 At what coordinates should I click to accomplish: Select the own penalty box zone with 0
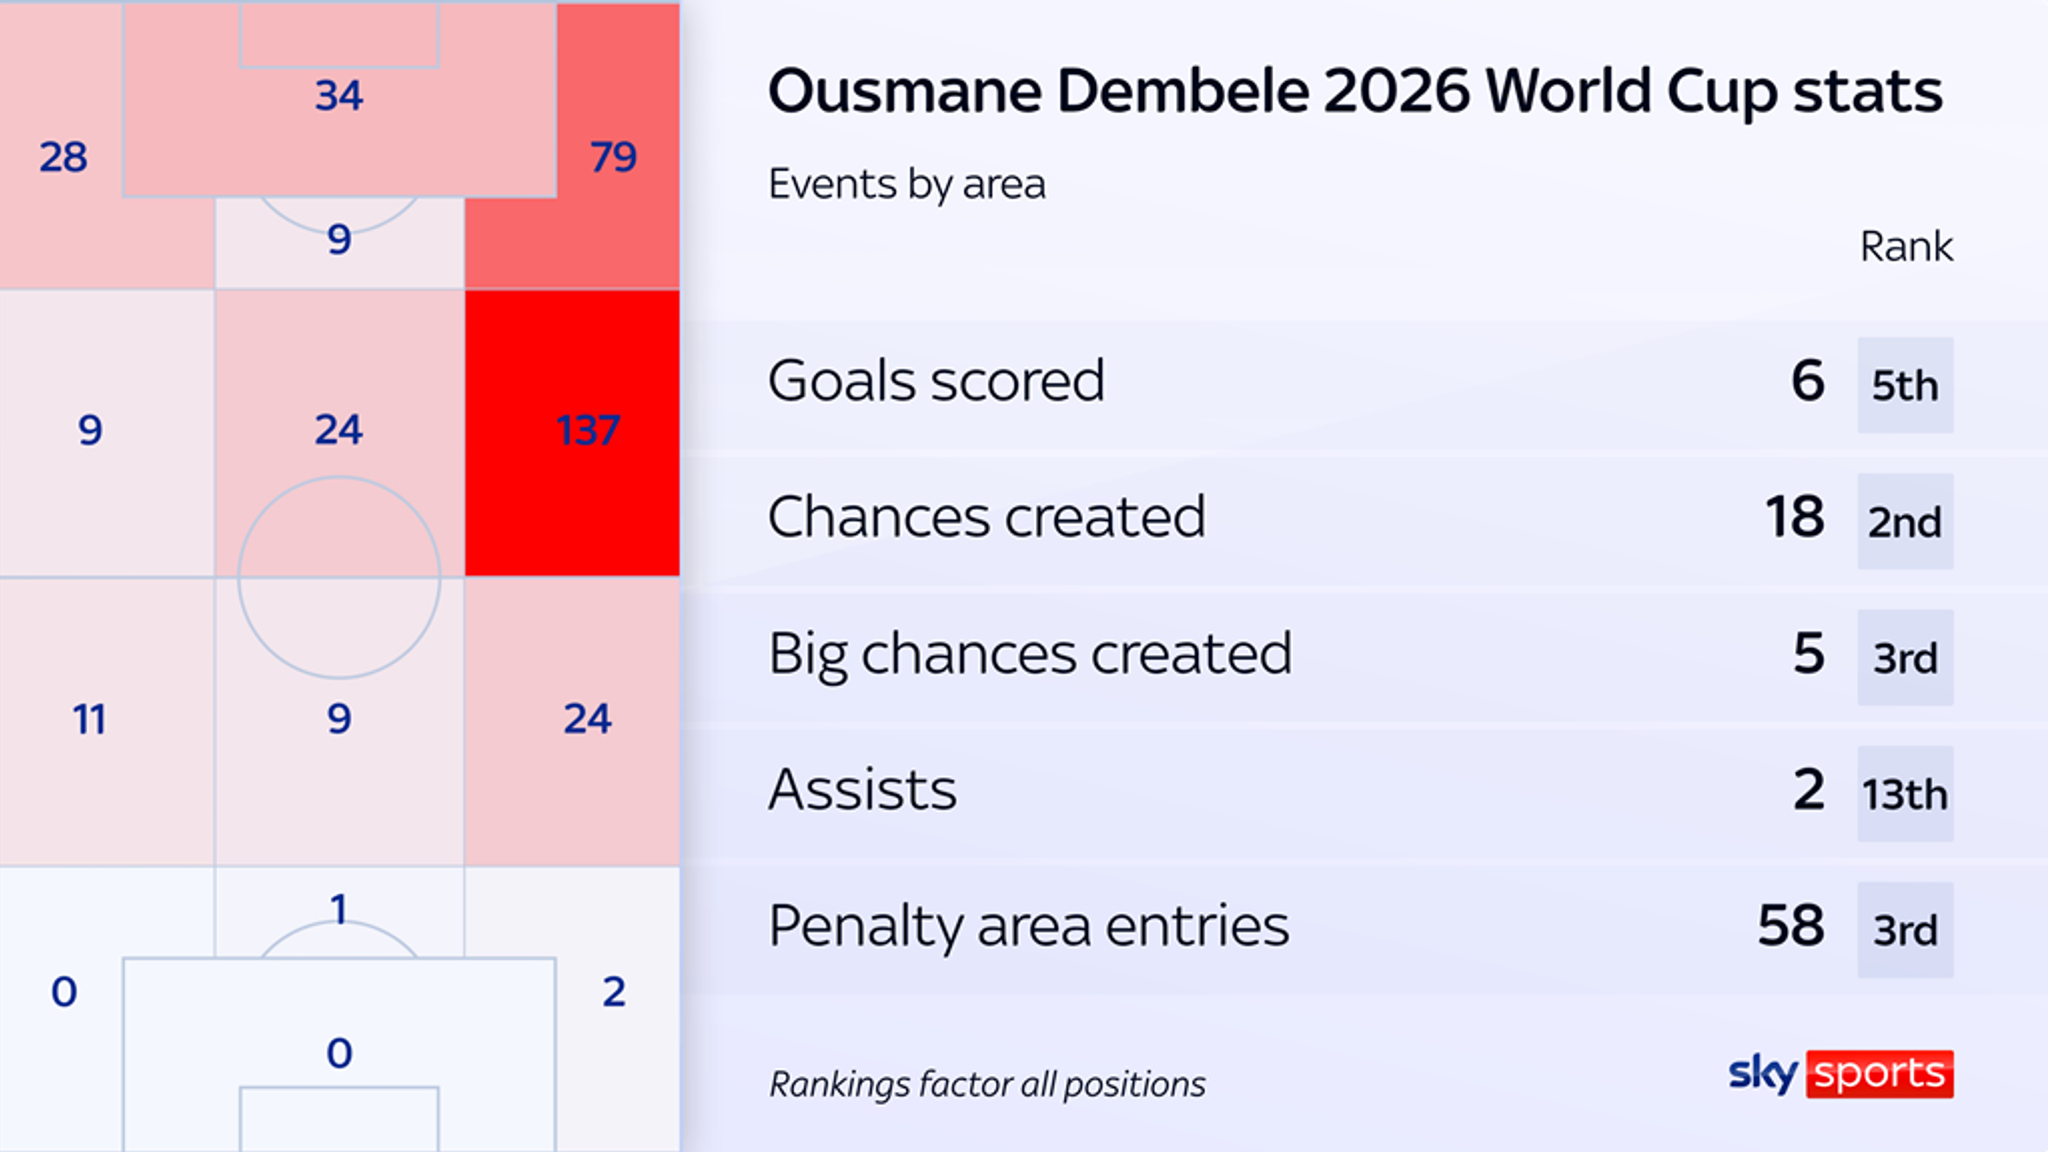coord(339,1053)
